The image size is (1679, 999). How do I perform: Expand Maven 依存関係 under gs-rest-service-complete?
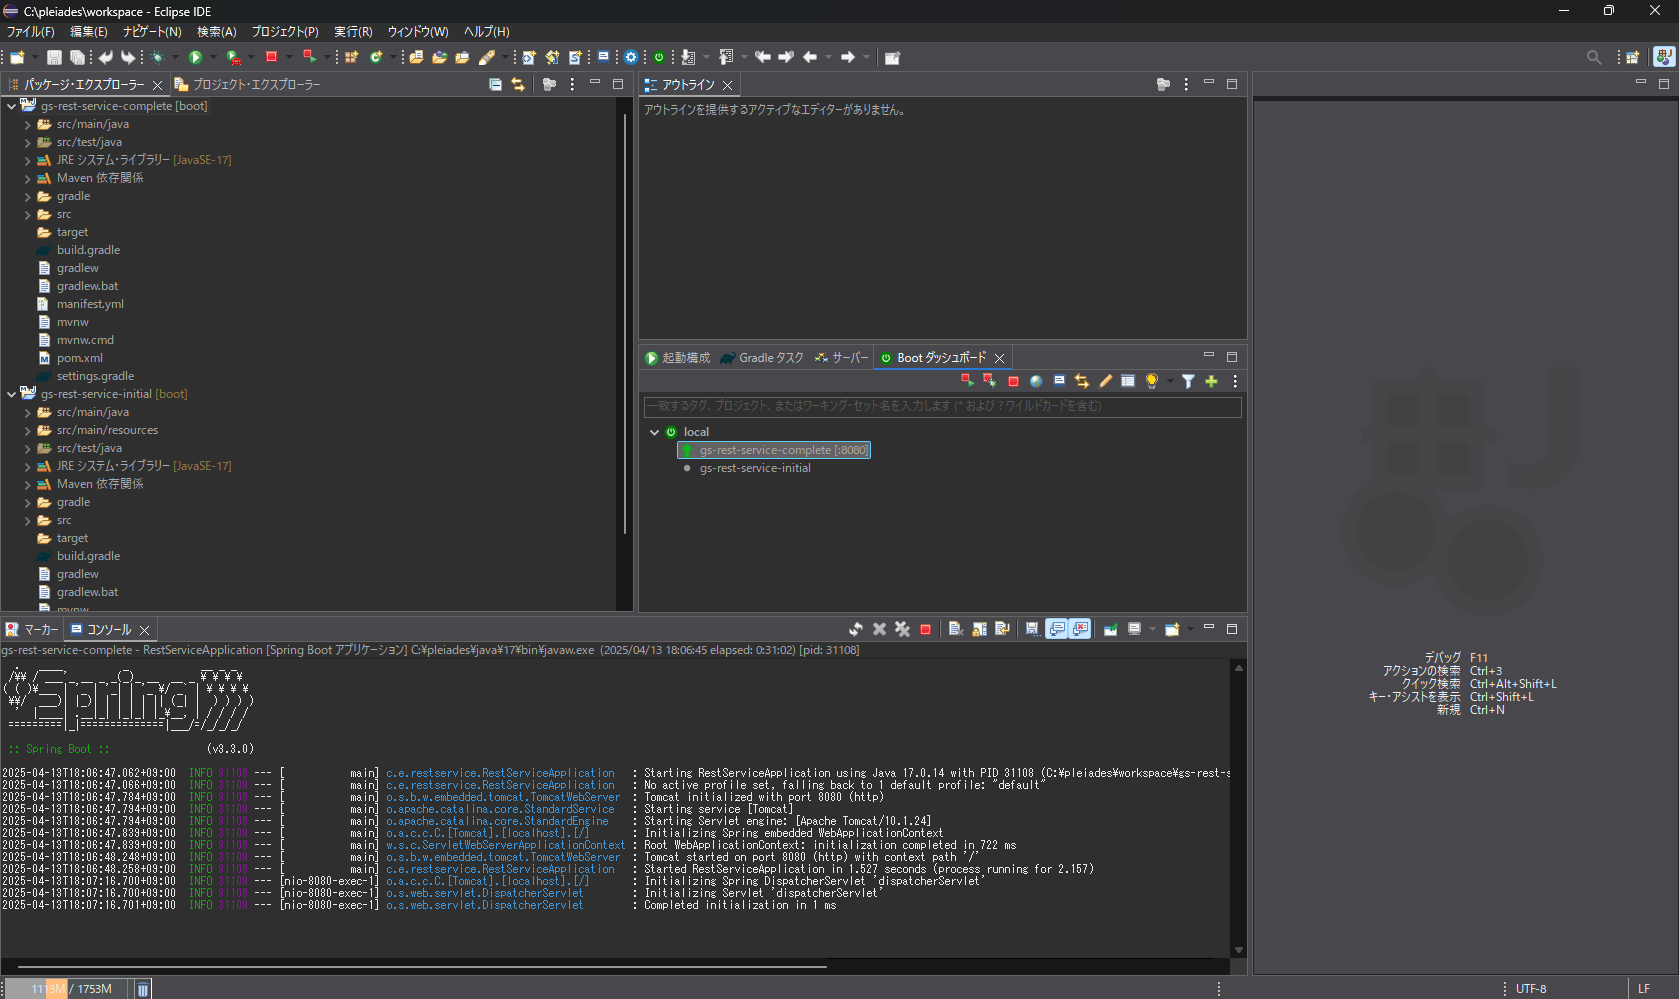(27, 179)
